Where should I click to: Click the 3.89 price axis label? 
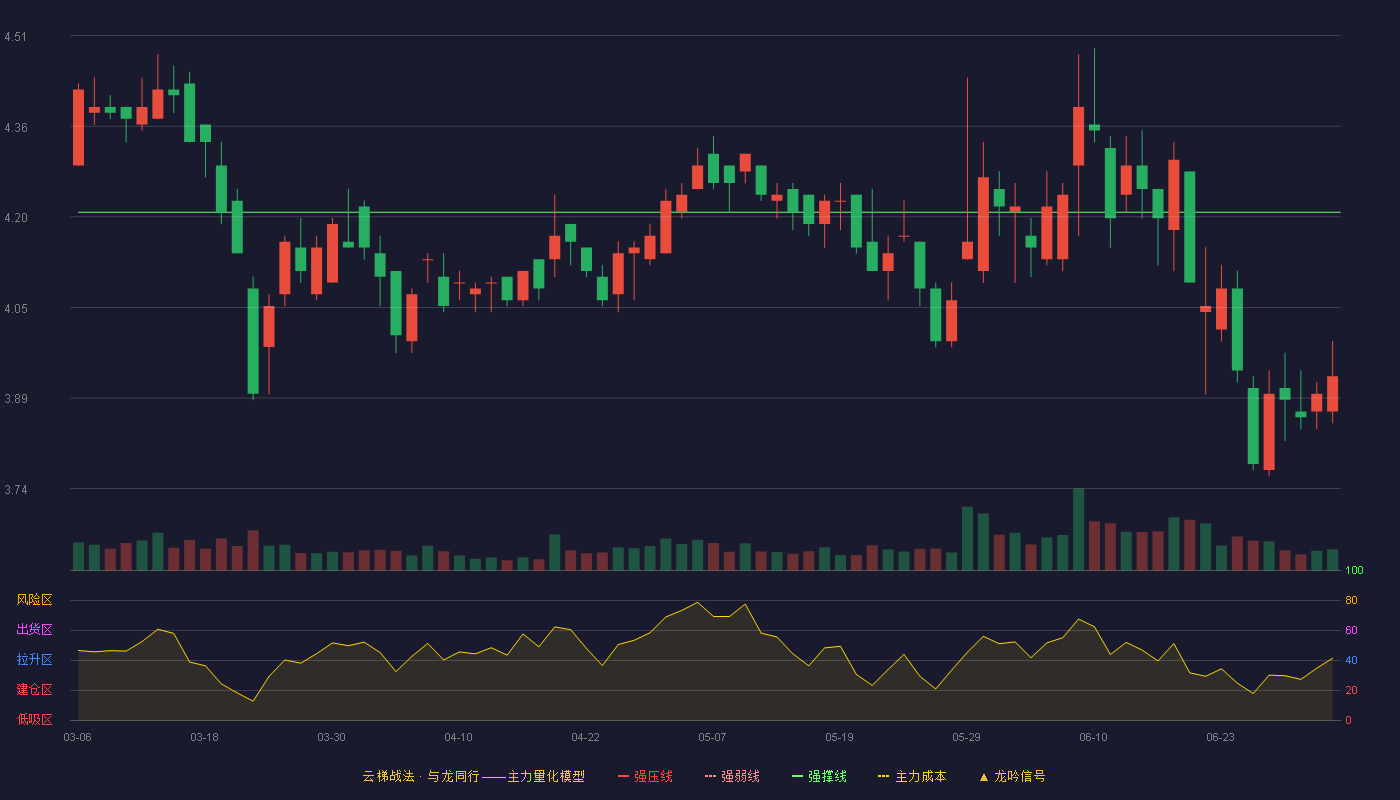15,399
